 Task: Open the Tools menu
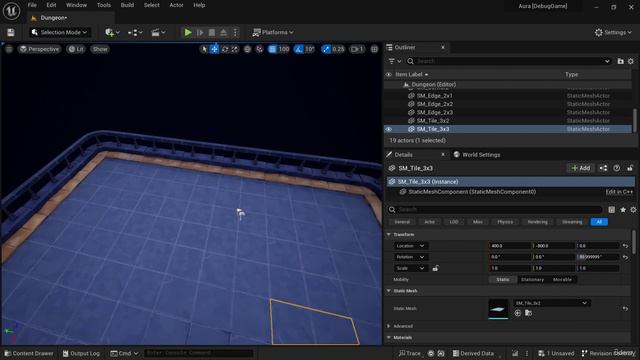point(104,5)
